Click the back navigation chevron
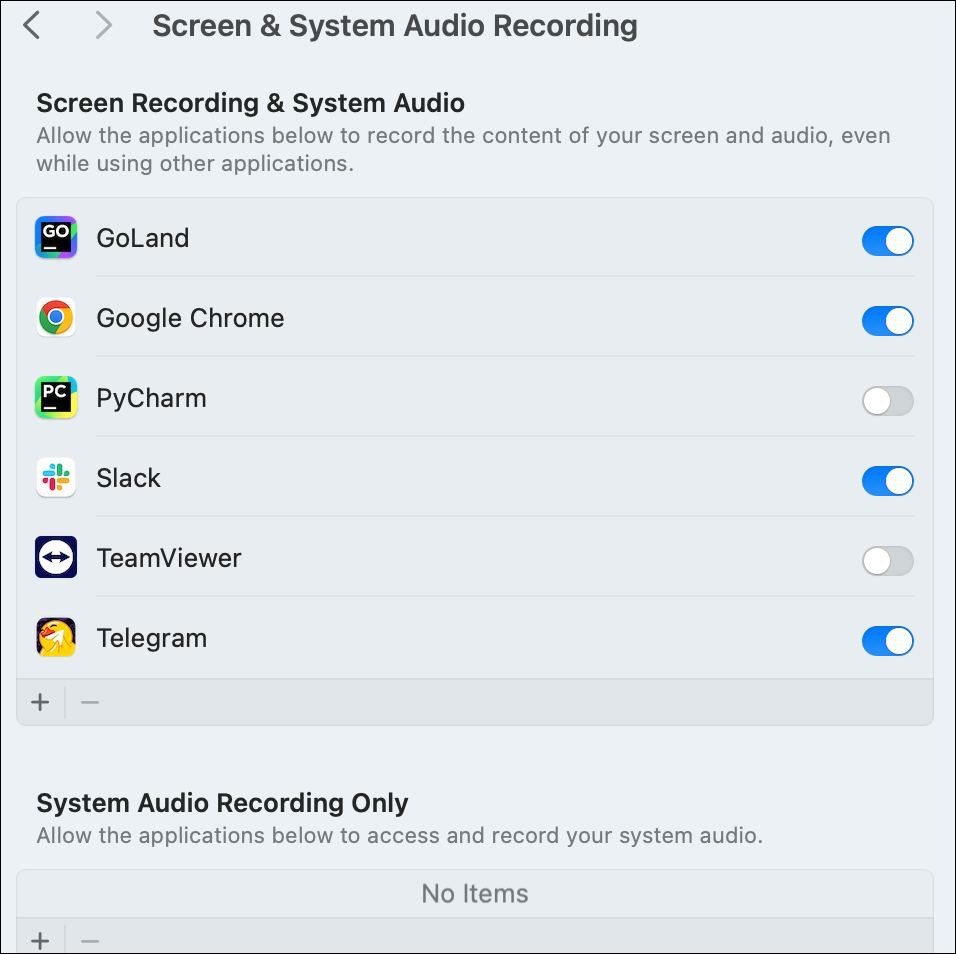This screenshot has width=956, height=954. point(31,25)
